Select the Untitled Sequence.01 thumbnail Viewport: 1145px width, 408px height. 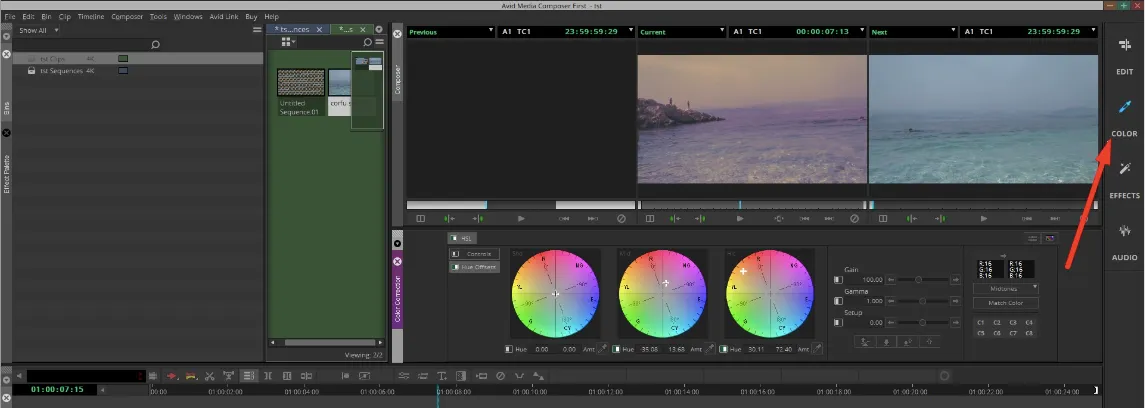pyautogui.click(x=301, y=82)
